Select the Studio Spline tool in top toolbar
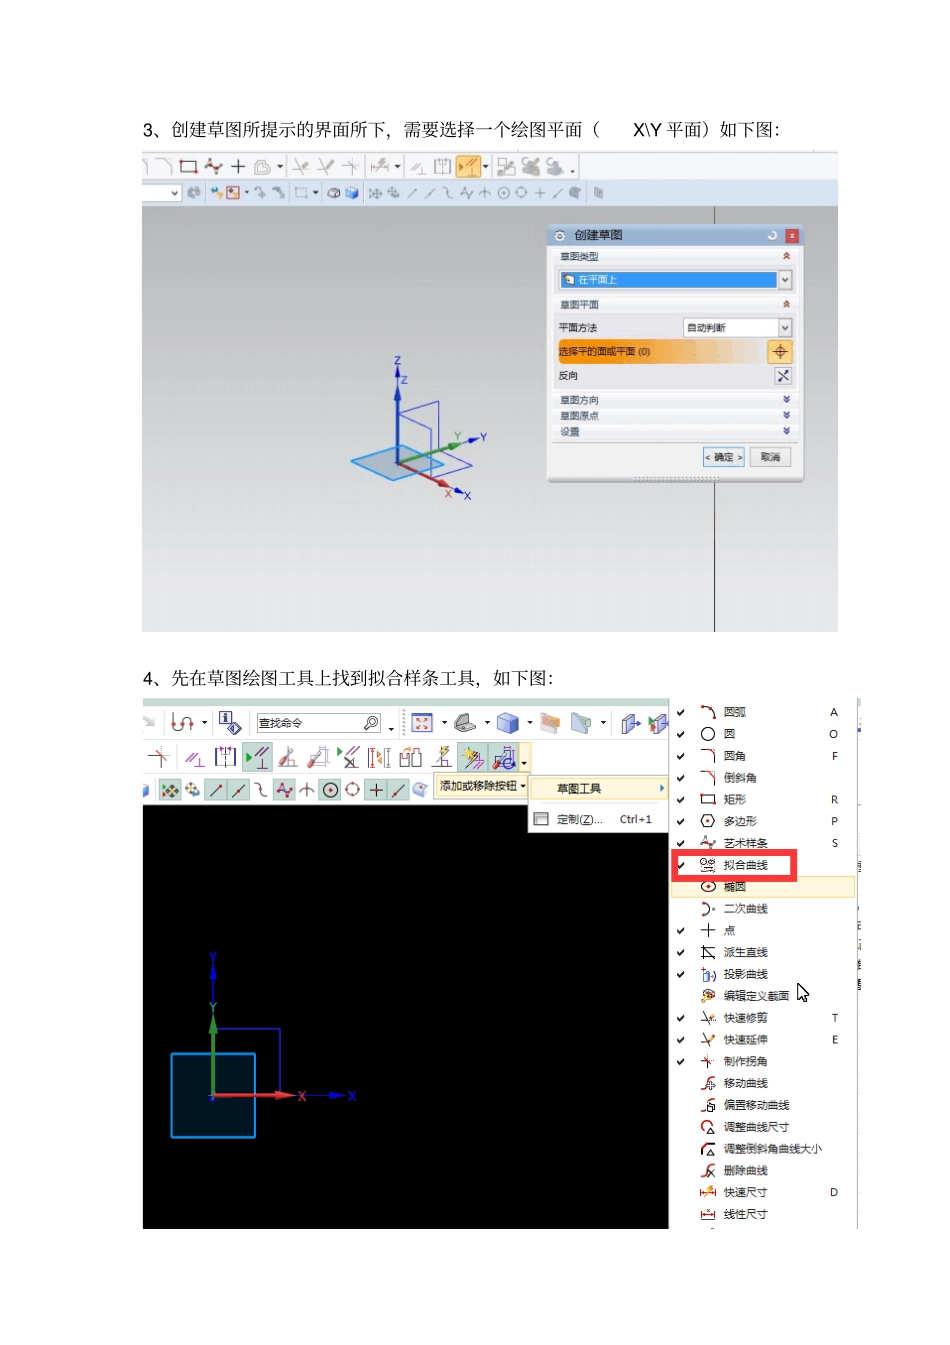This screenshot has width=950, height=1345. [x=213, y=166]
